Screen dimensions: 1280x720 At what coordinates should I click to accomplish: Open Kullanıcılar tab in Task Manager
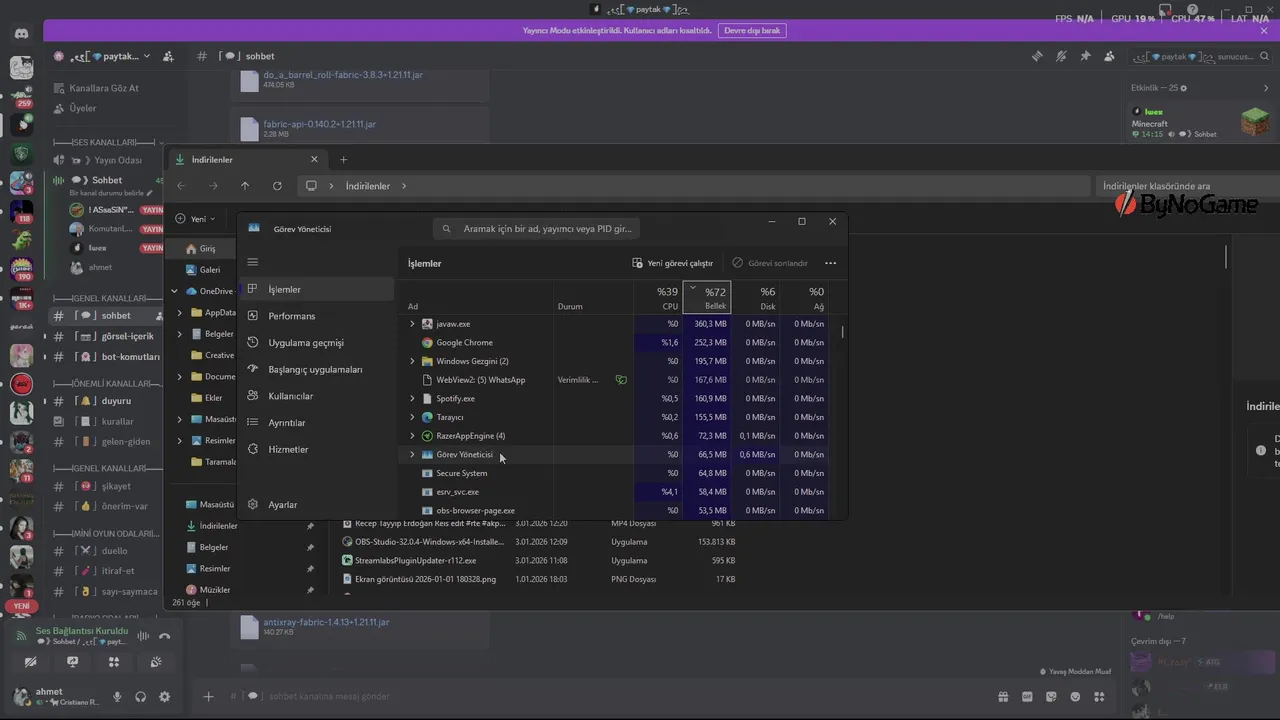[316, 396]
